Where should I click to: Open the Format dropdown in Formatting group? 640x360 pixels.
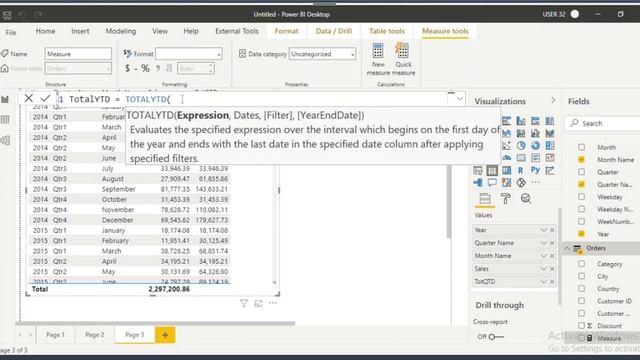pyautogui.click(x=189, y=54)
